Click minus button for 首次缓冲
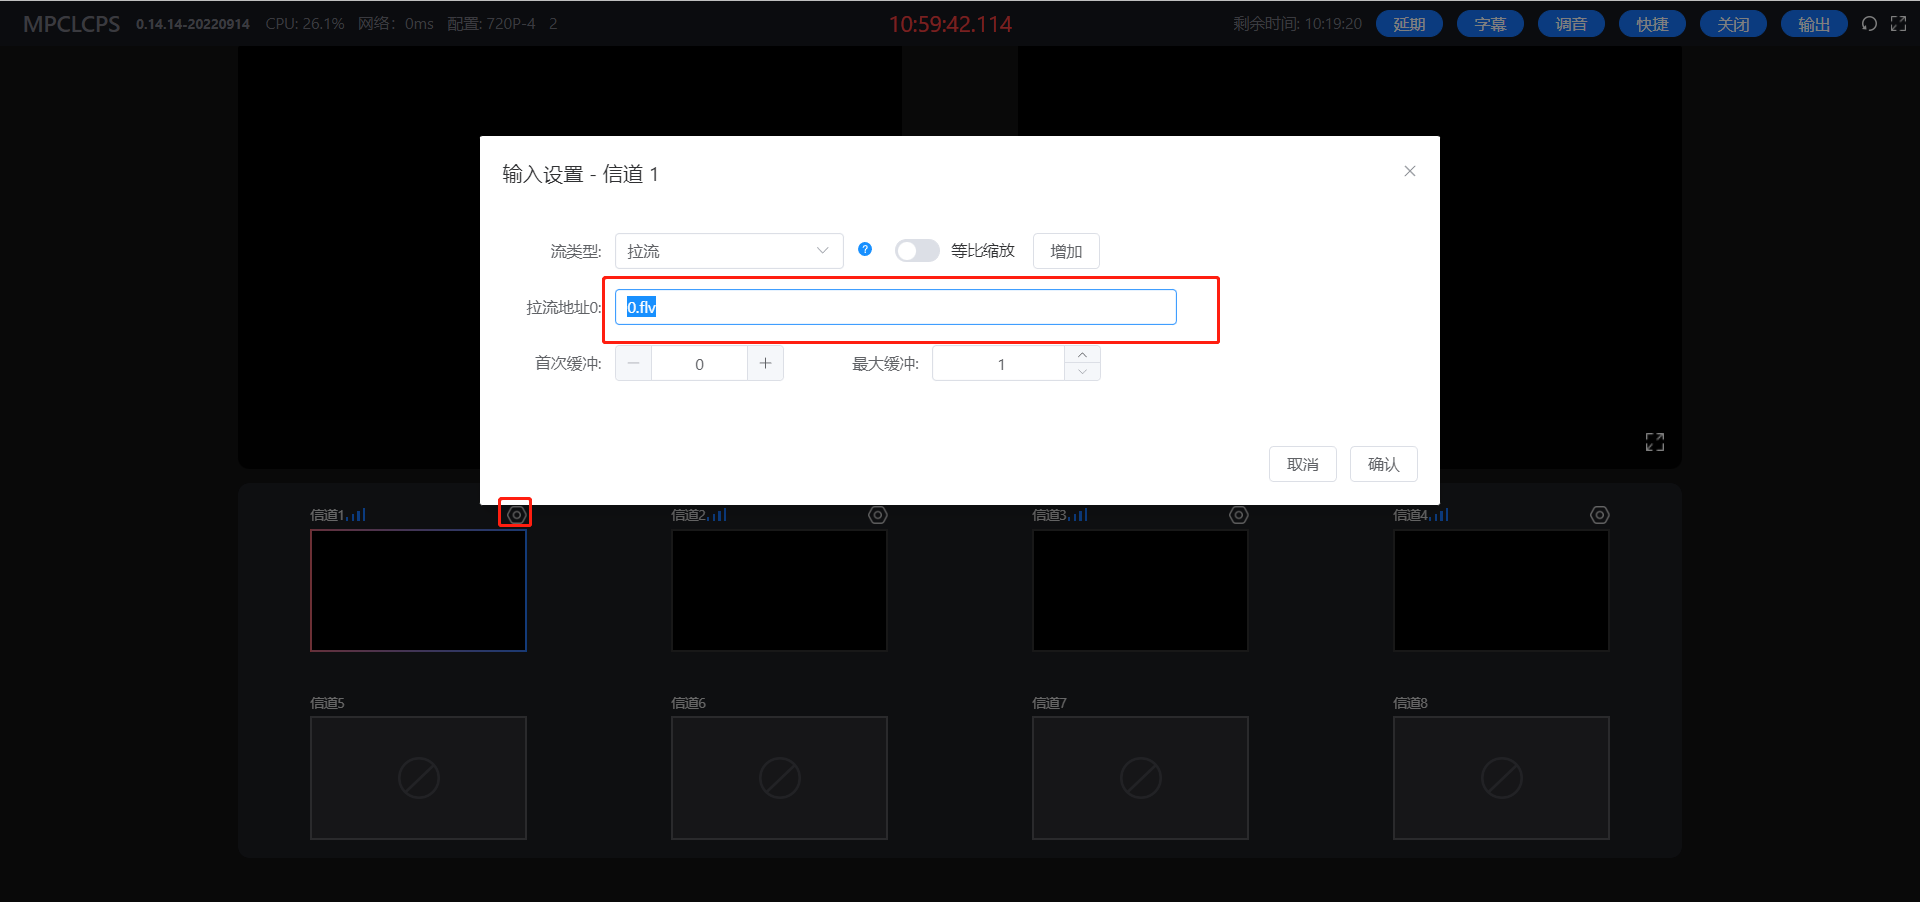This screenshot has width=1920, height=902. pyautogui.click(x=633, y=364)
